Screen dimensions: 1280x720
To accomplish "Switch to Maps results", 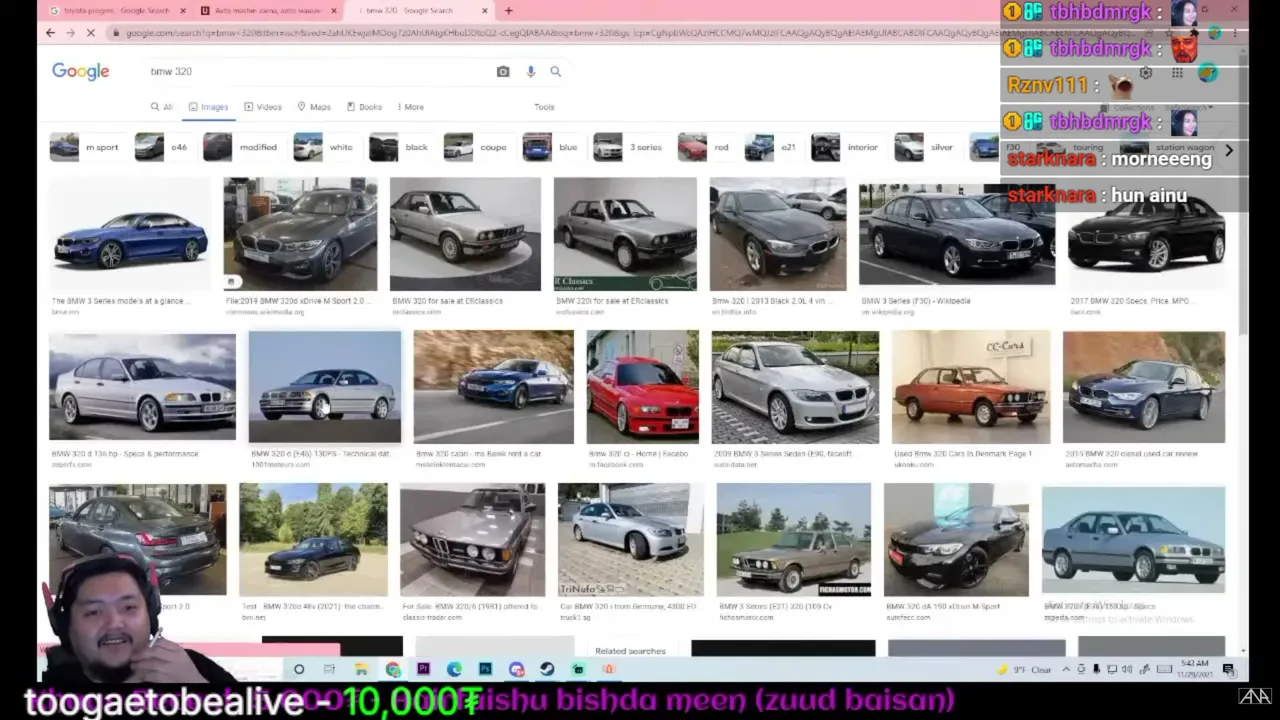I will coord(314,107).
